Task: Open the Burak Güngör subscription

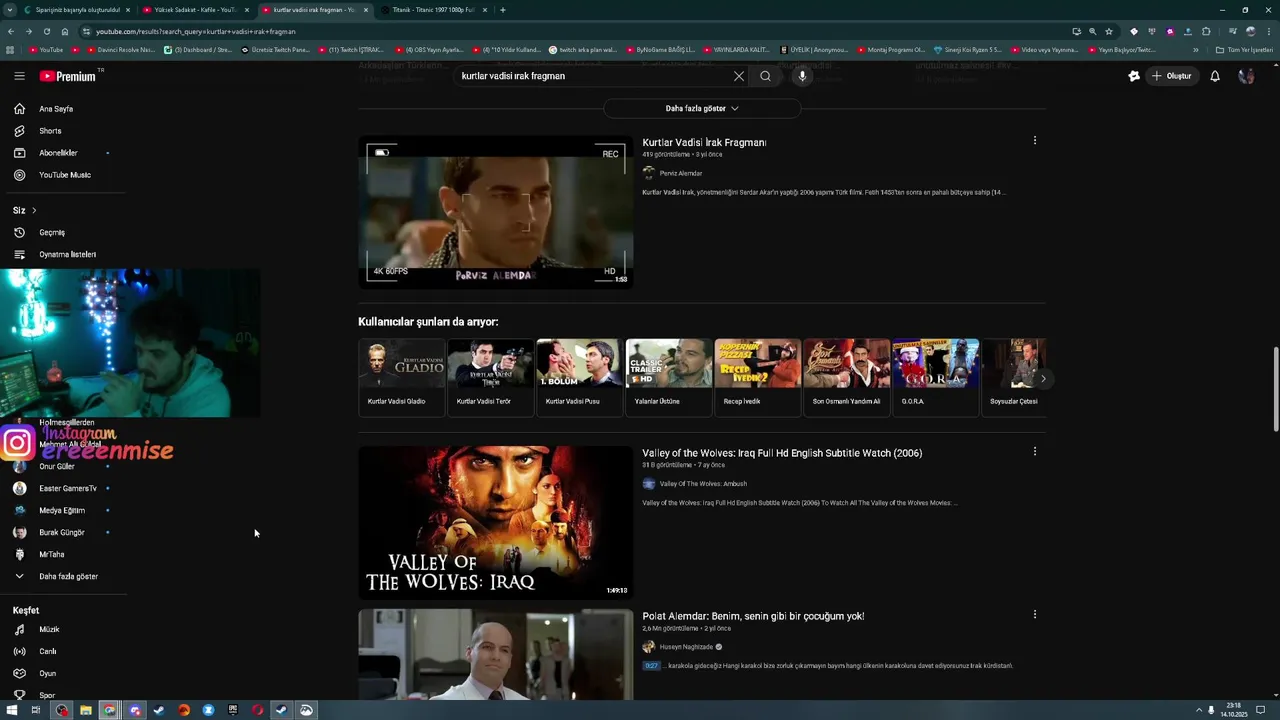Action: click(x=63, y=532)
